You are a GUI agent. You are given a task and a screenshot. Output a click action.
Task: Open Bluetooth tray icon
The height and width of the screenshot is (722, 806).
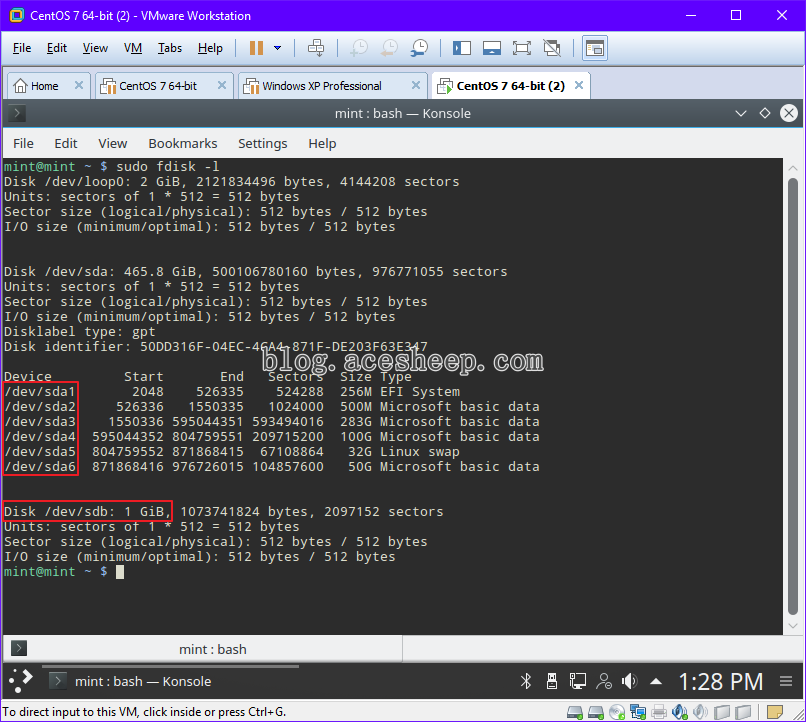526,681
